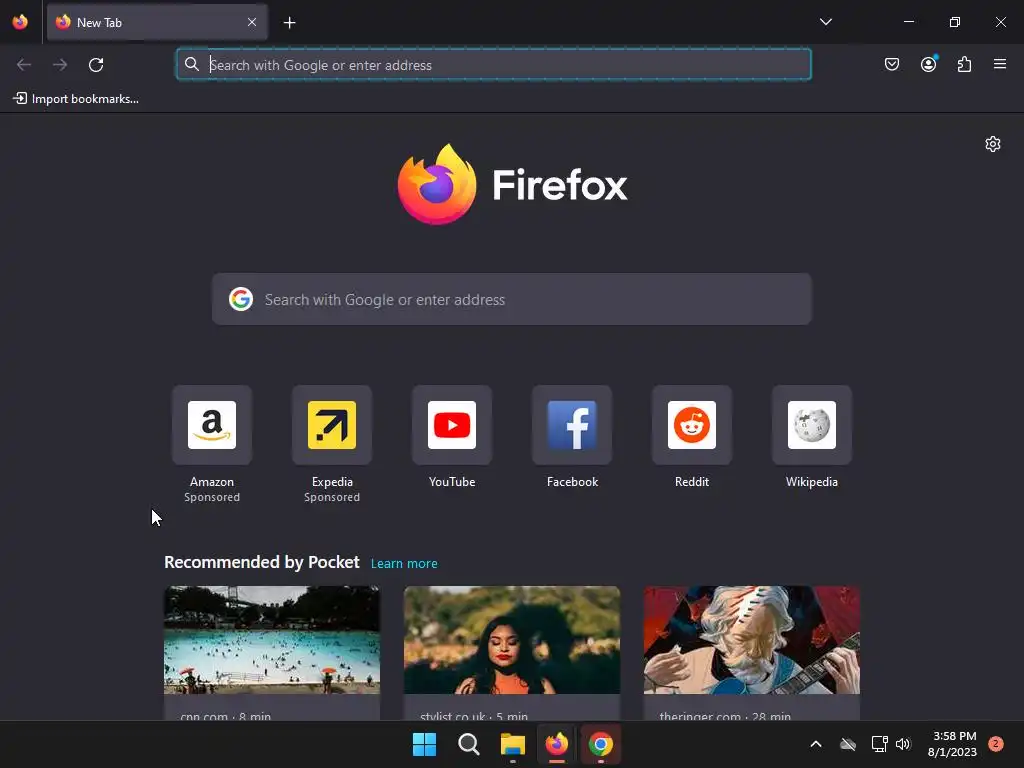Open Extensions puzzle icon

click(x=964, y=64)
